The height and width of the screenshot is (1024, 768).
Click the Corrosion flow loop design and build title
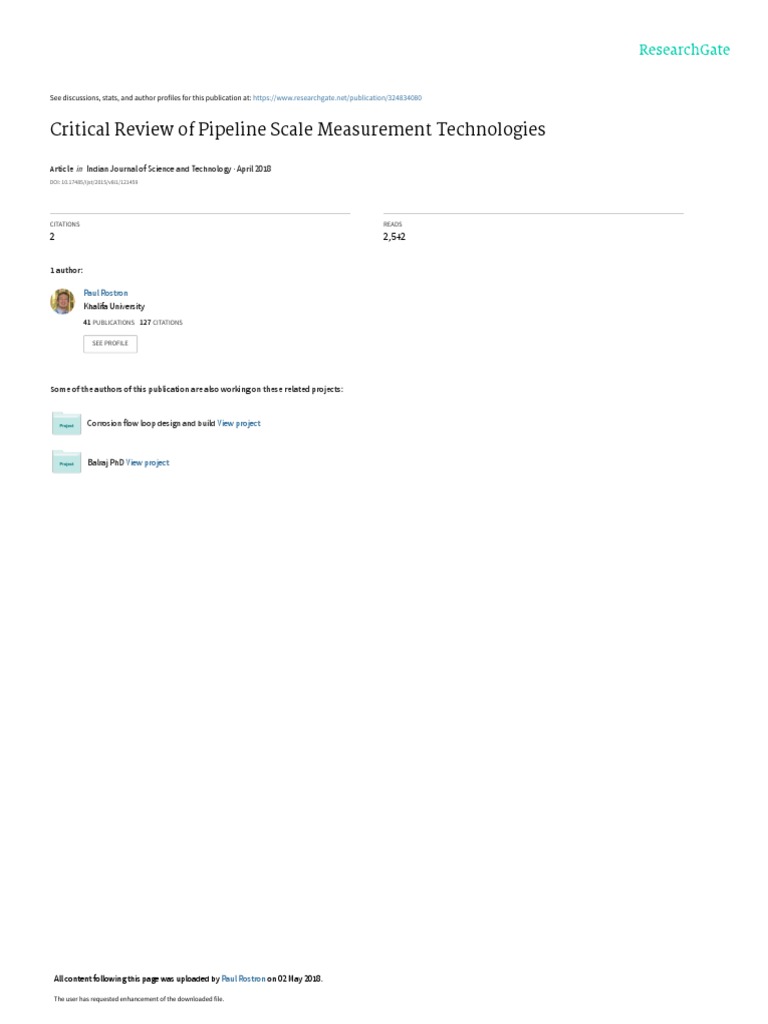(x=151, y=423)
